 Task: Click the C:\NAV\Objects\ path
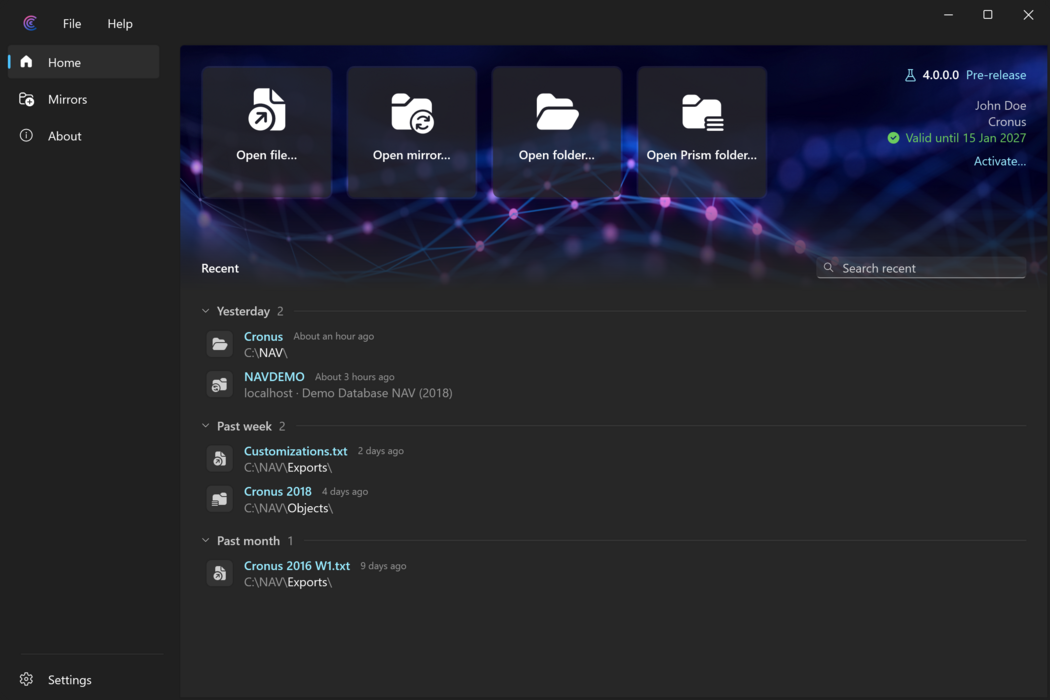[x=289, y=508]
